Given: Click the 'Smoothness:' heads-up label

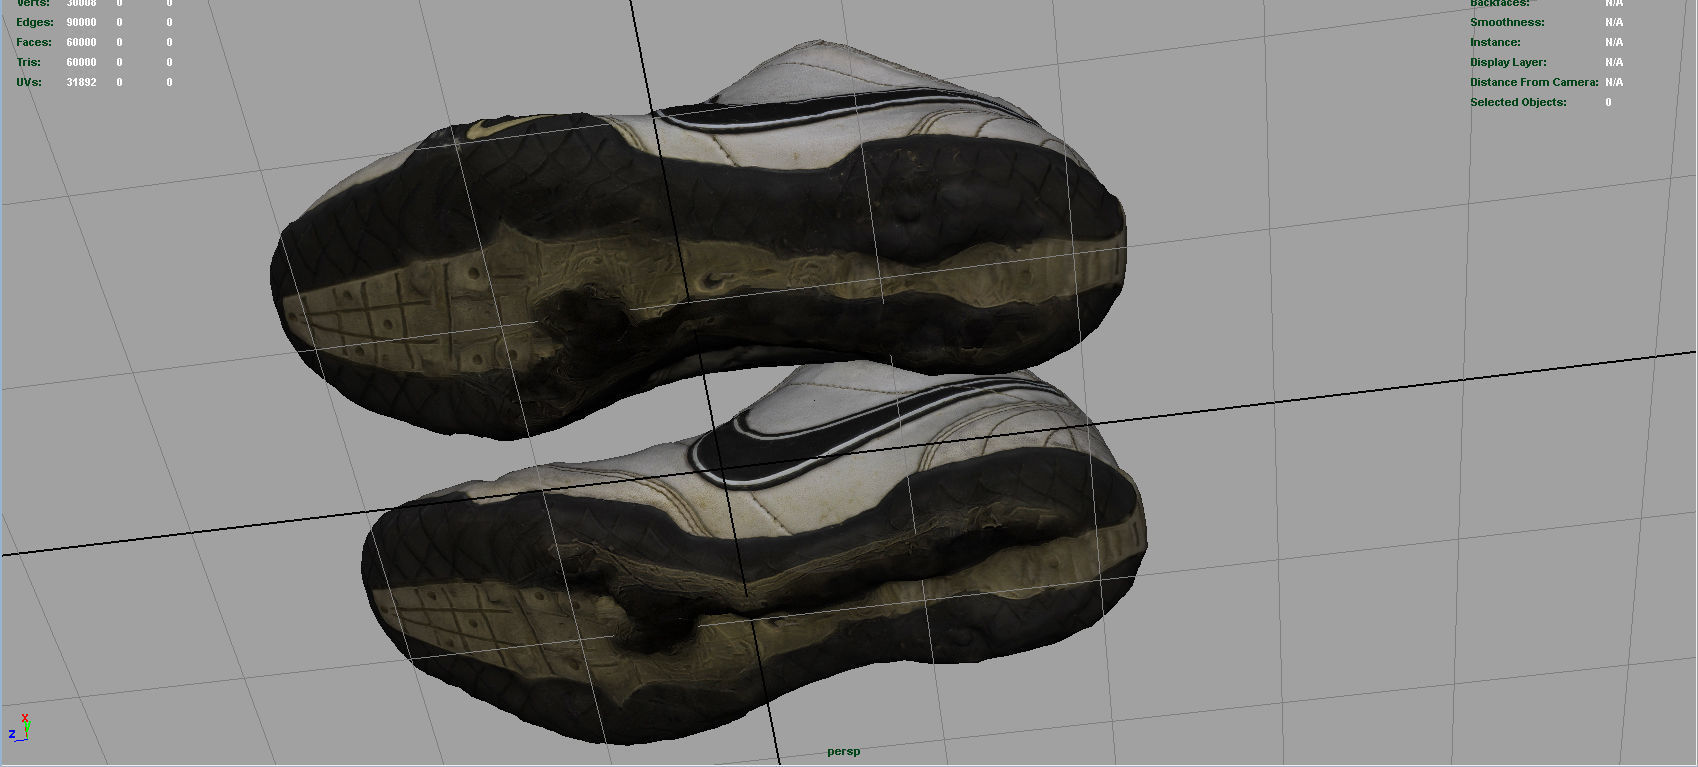Looking at the screenshot, I should click(1507, 22).
